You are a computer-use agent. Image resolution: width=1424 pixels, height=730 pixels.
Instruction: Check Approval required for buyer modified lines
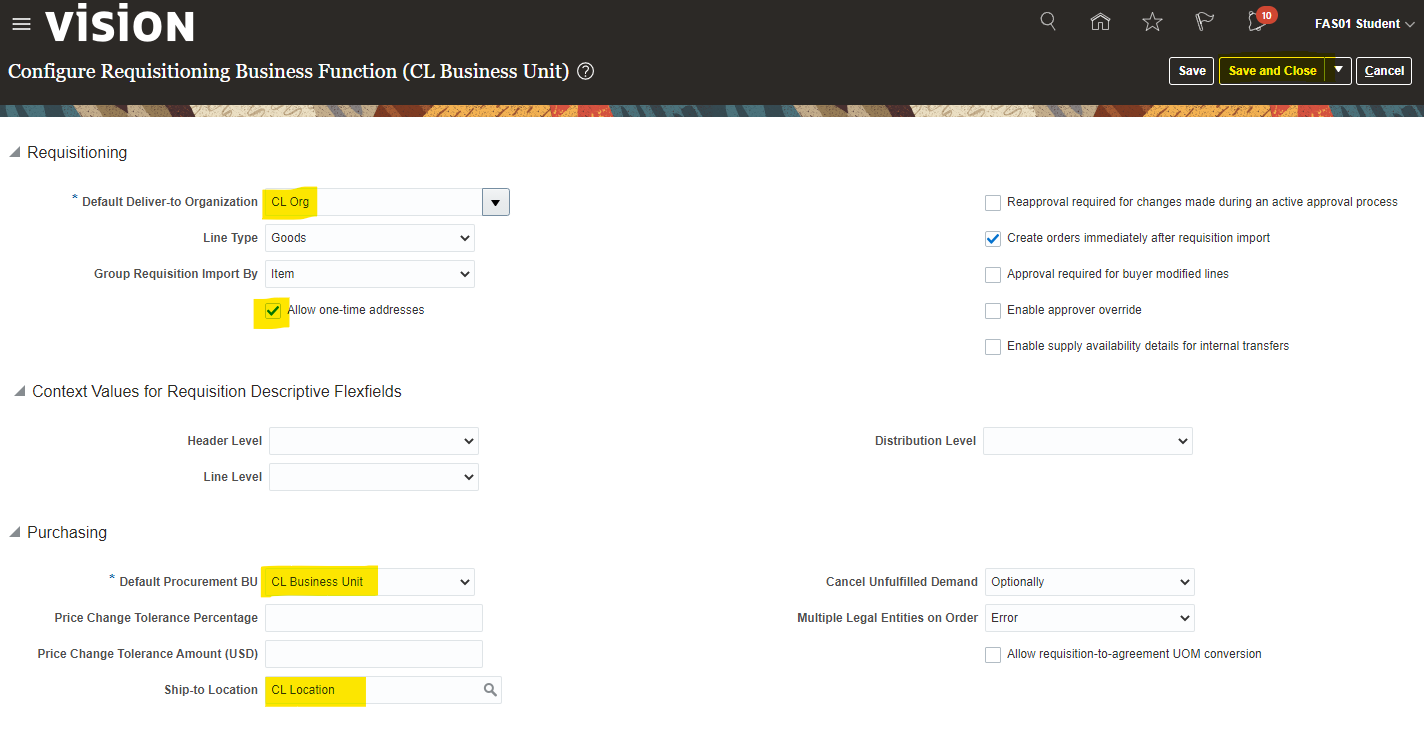(x=993, y=275)
